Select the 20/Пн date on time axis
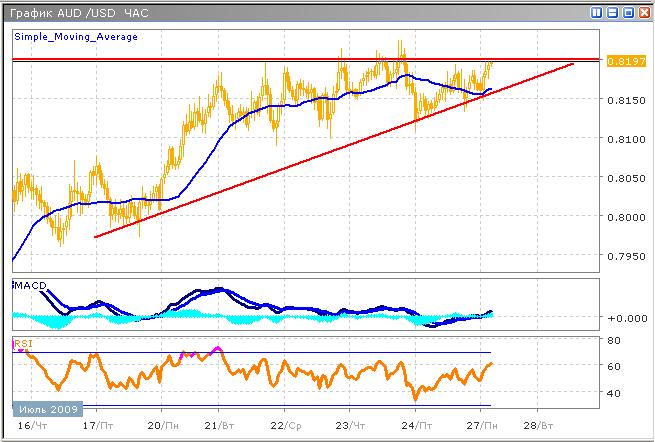 160,425
